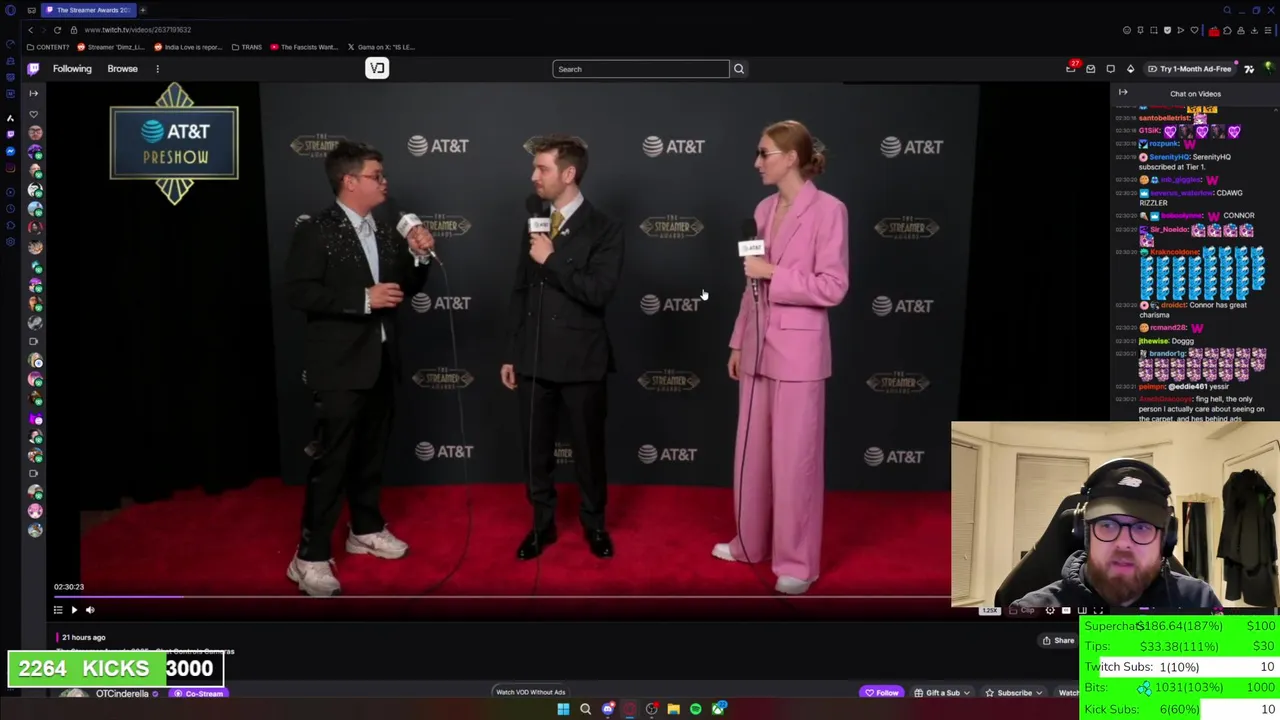Select Try 1-Month Ad-Free button
This screenshot has height=720, width=1280.
coord(1191,69)
